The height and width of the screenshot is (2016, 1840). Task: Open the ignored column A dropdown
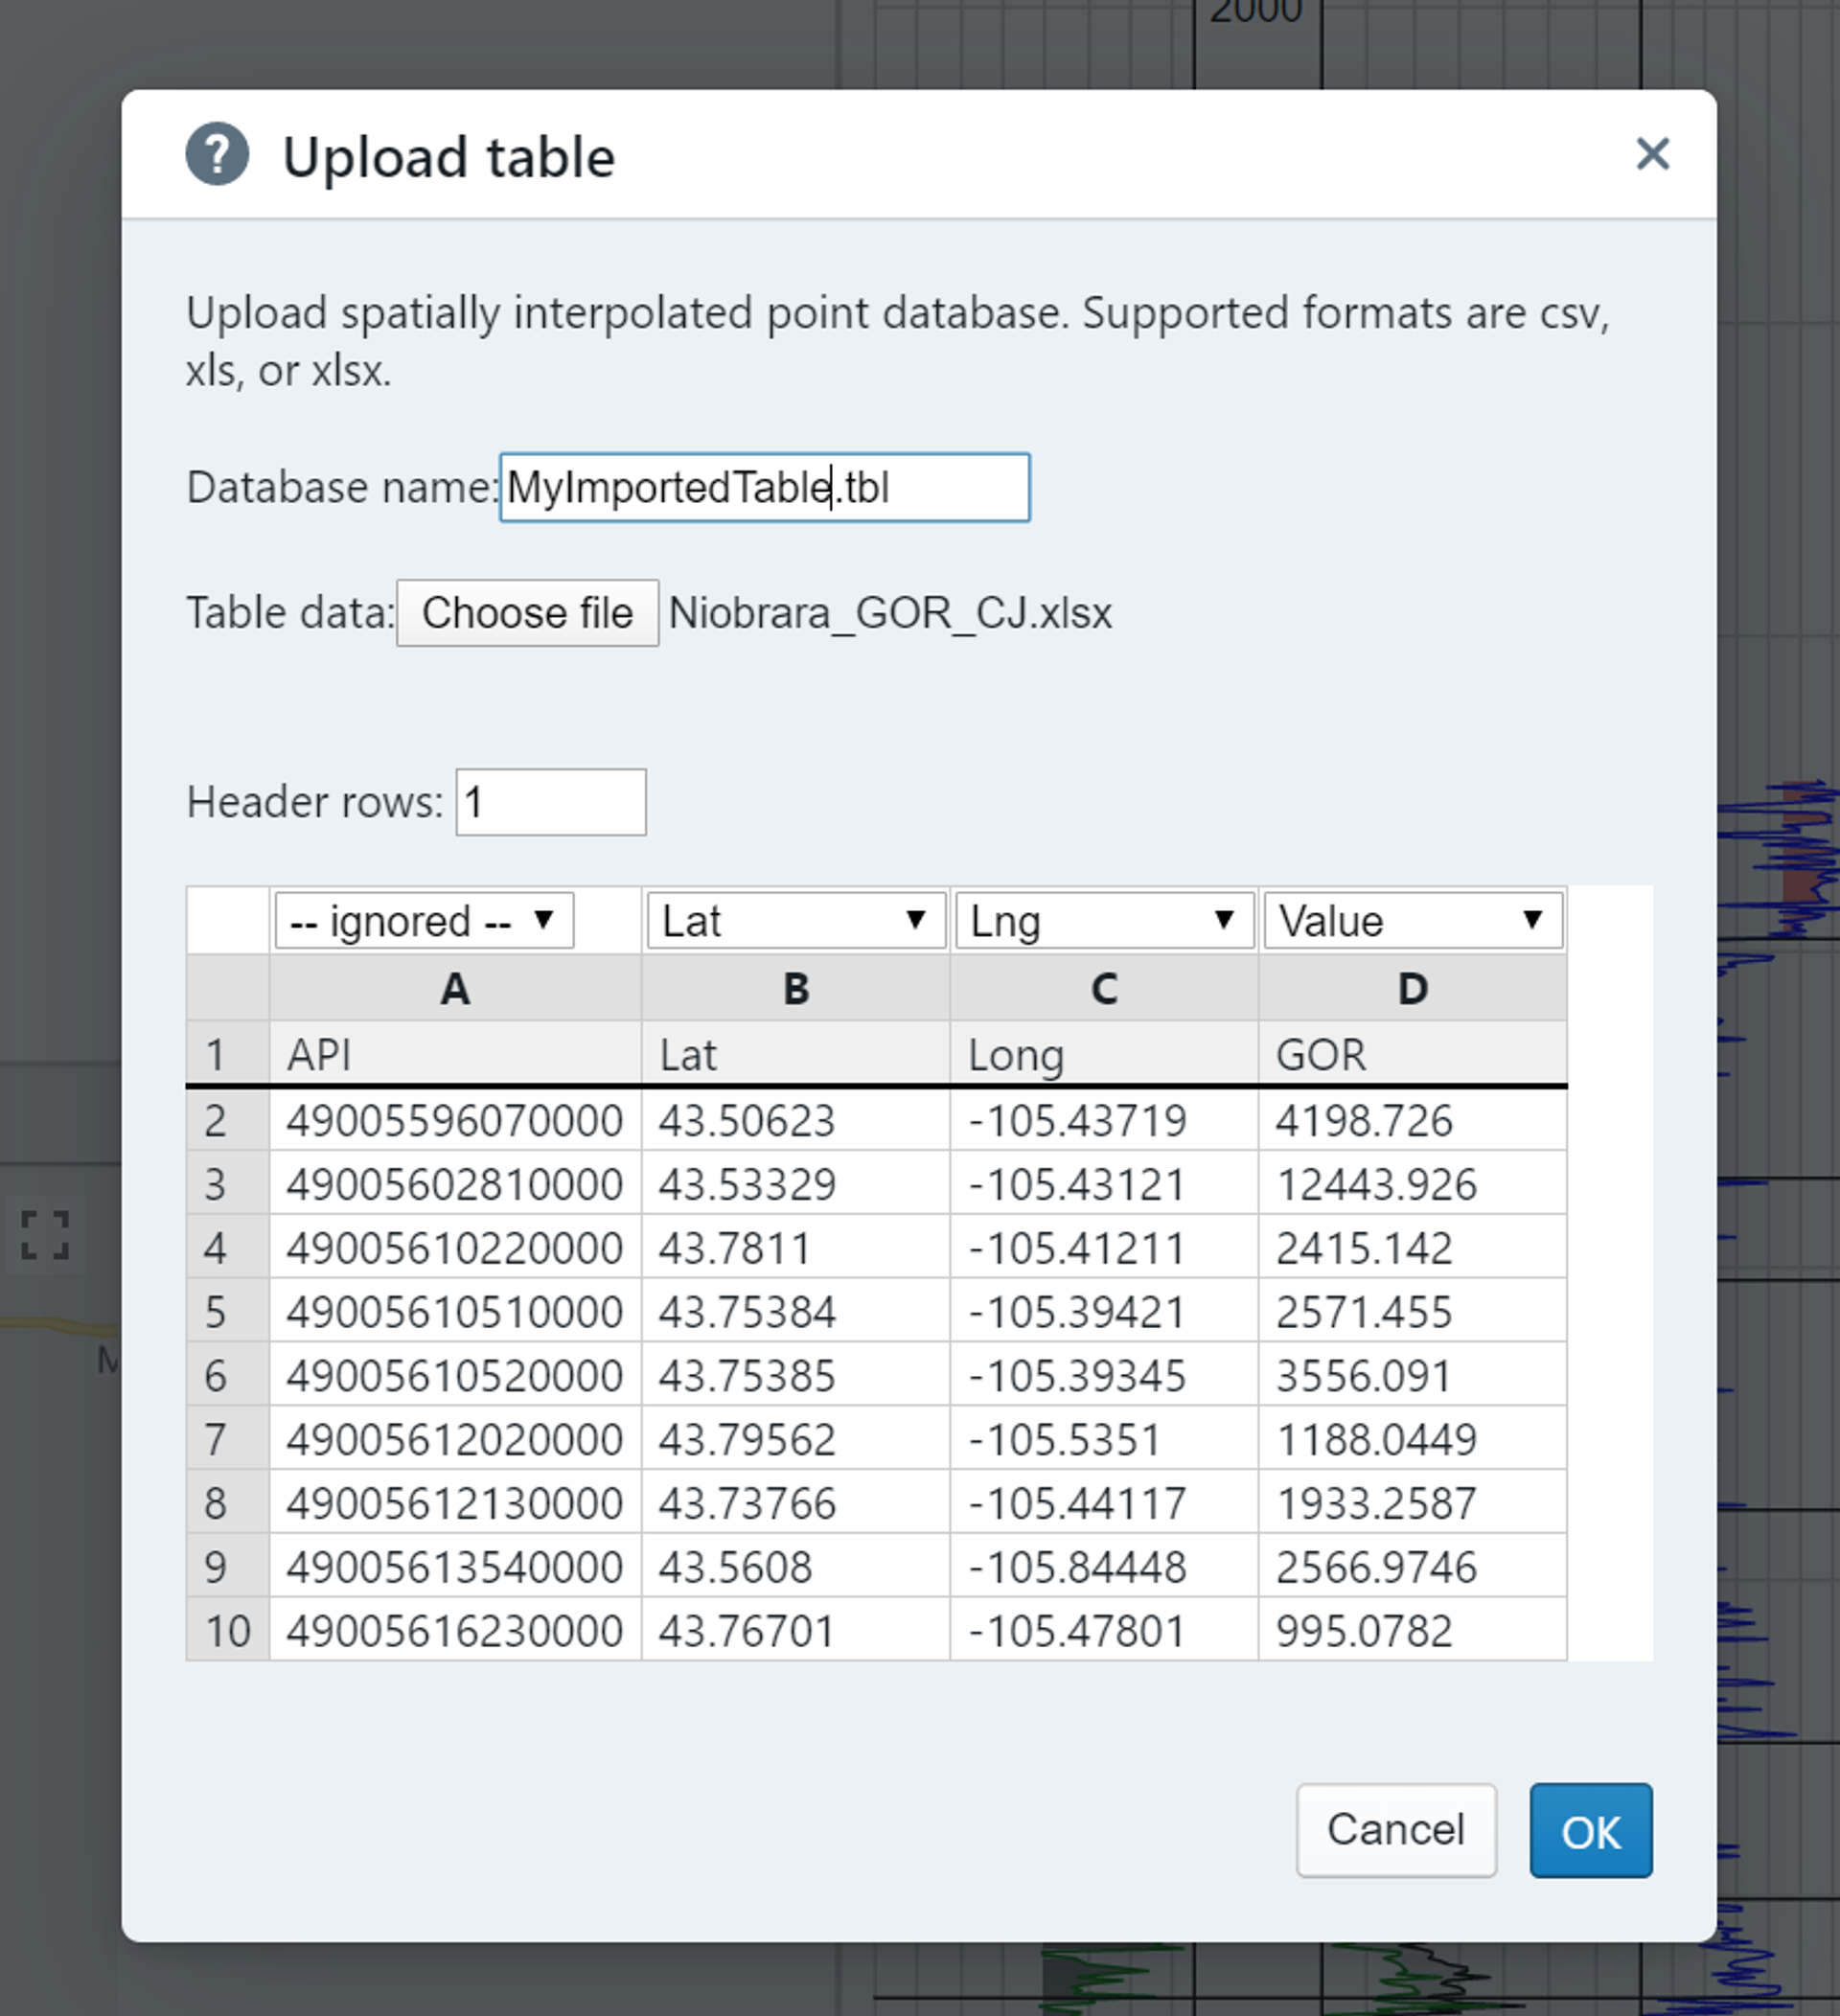tap(424, 920)
